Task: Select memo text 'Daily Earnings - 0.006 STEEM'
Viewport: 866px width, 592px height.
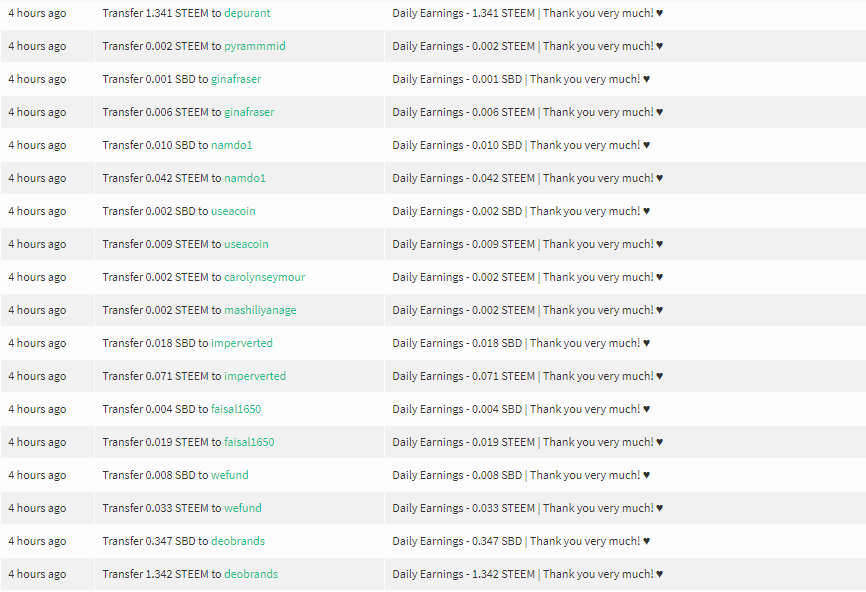Action: click(x=463, y=112)
